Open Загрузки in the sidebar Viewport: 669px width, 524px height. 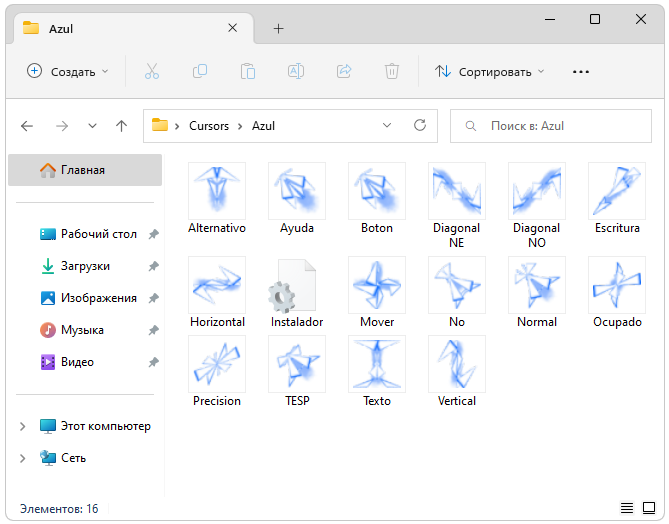point(85,266)
